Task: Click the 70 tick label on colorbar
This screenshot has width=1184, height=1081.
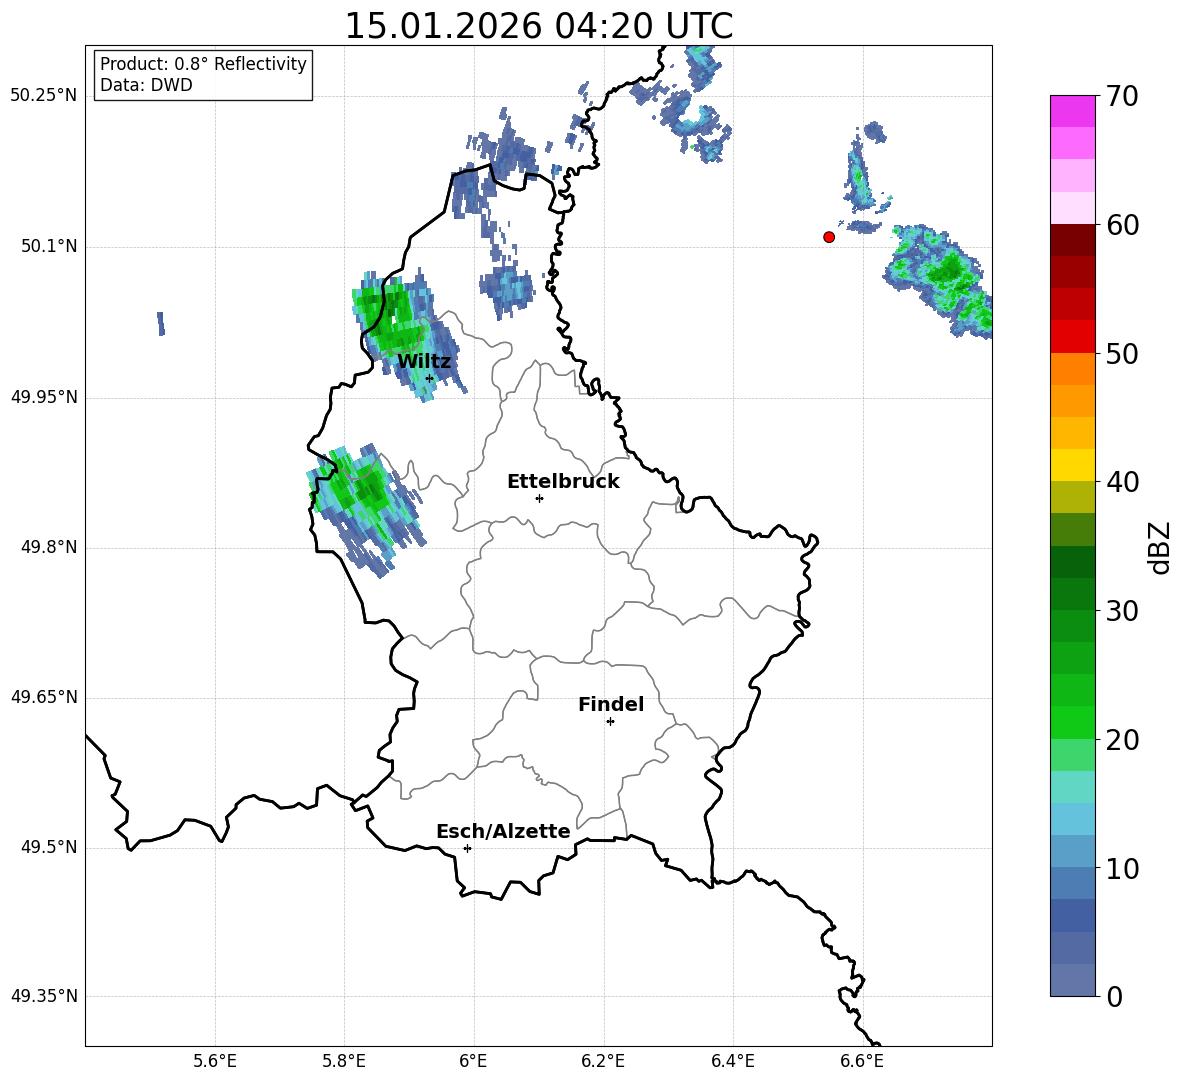Action: [1122, 97]
